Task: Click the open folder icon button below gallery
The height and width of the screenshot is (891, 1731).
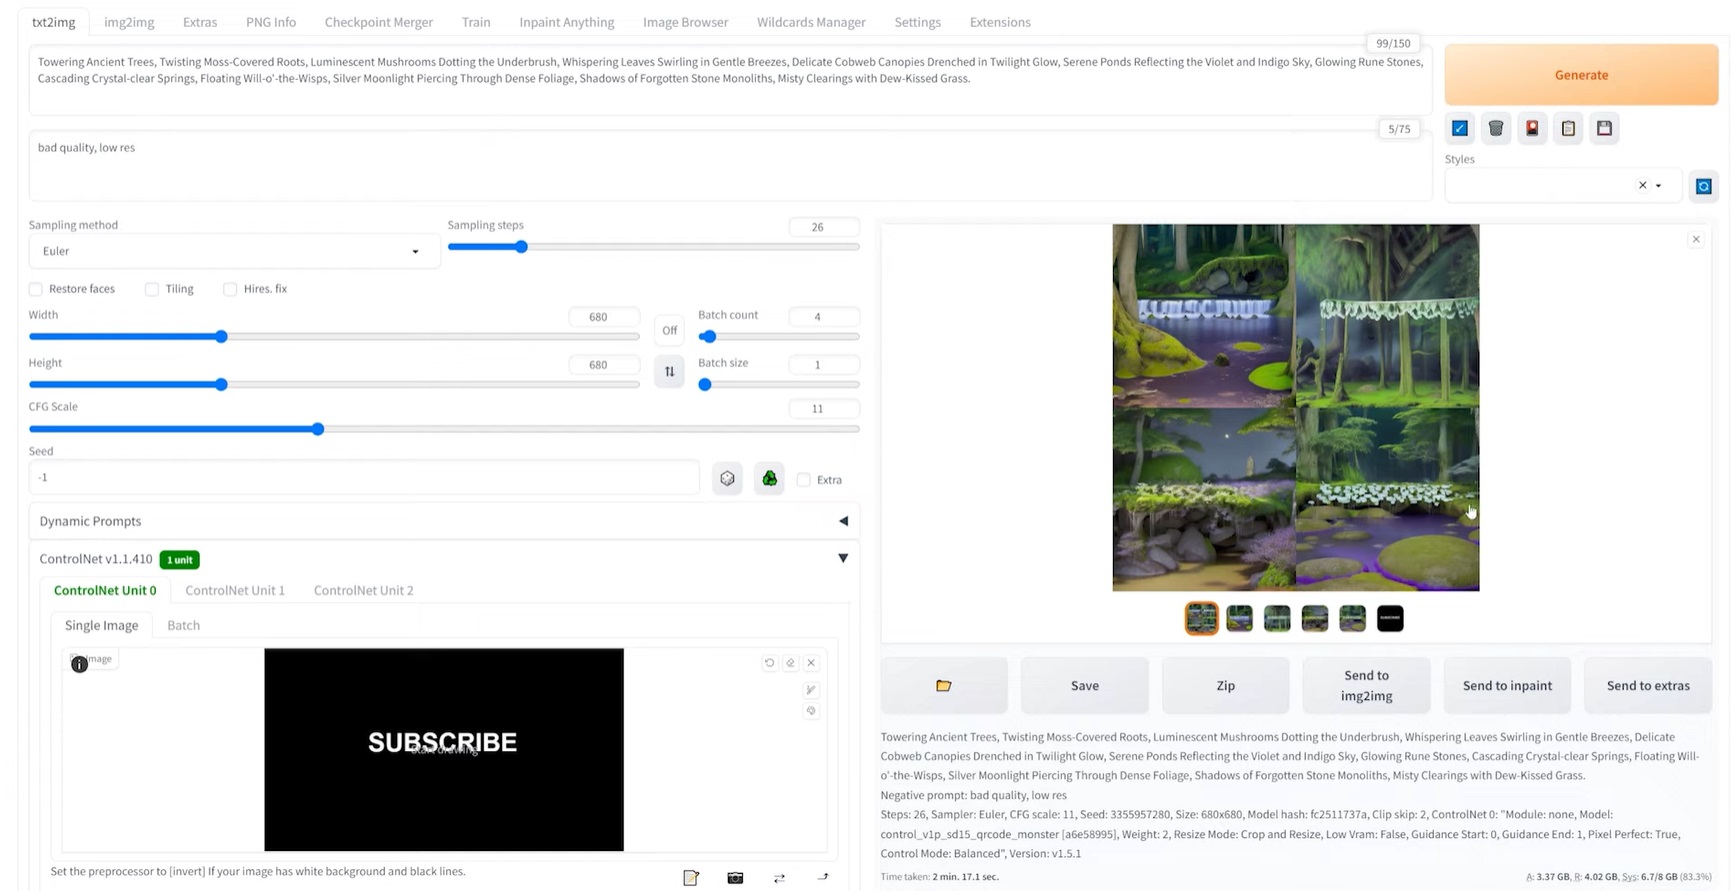Action: (x=944, y=685)
